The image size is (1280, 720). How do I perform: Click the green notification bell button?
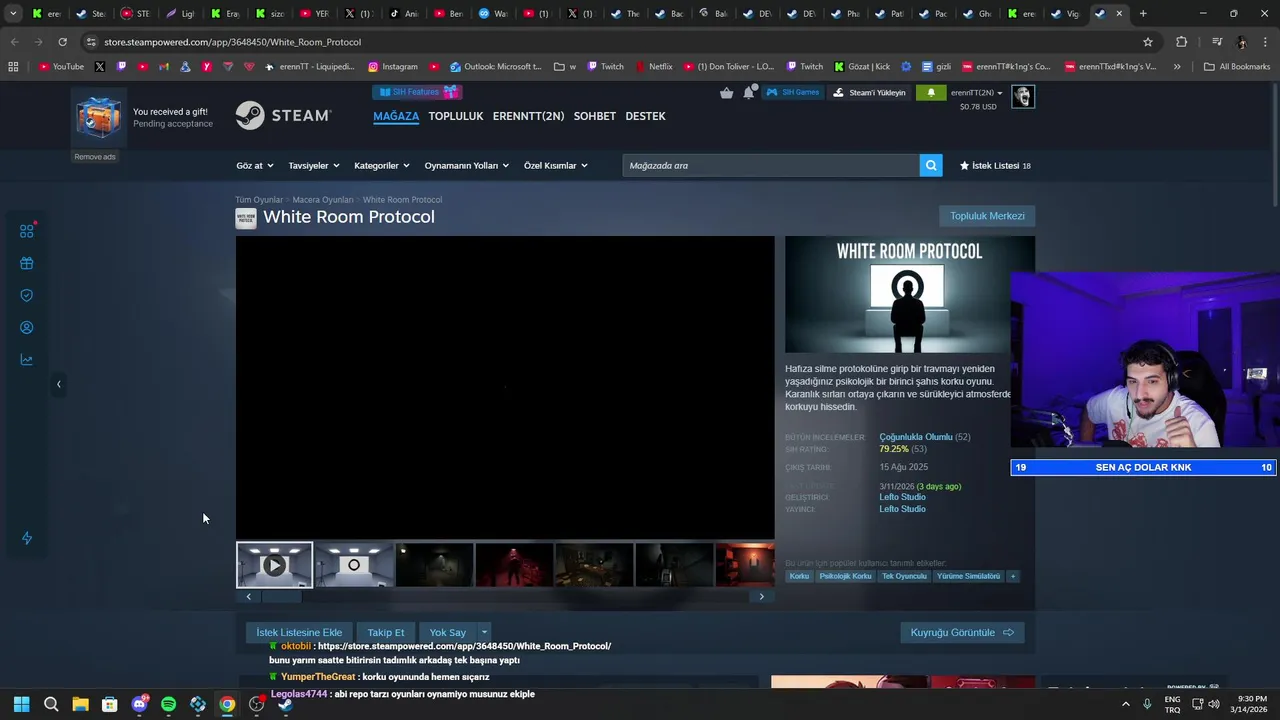click(x=931, y=93)
